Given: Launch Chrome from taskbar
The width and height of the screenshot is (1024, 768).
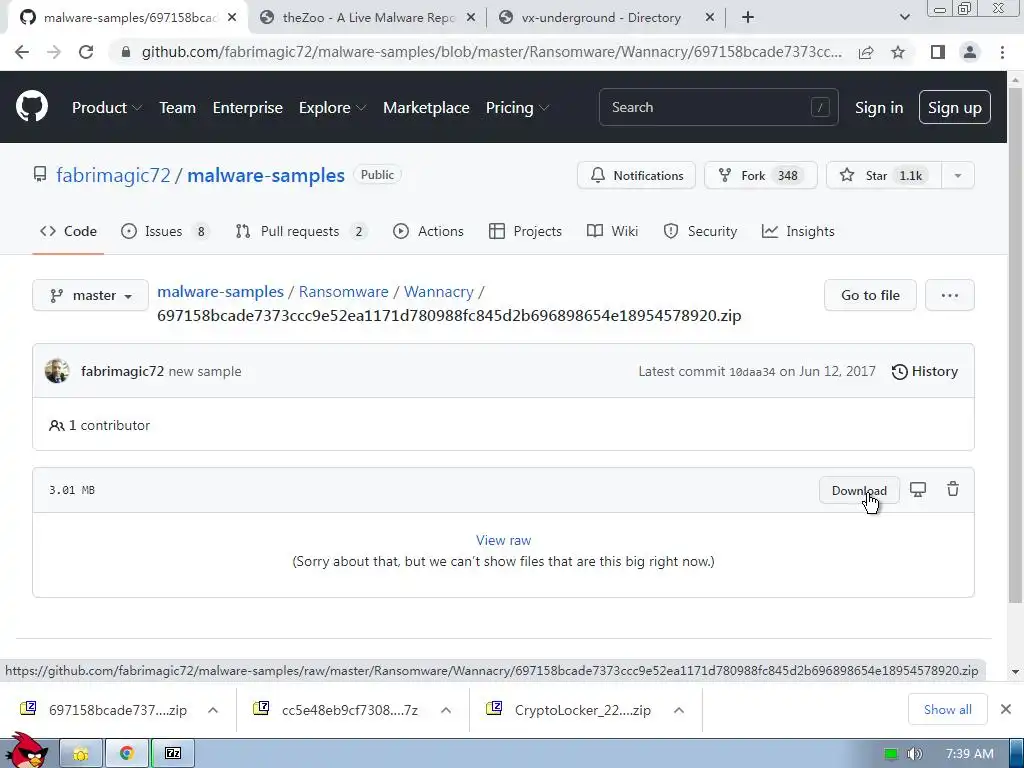Looking at the screenshot, I should [x=127, y=753].
